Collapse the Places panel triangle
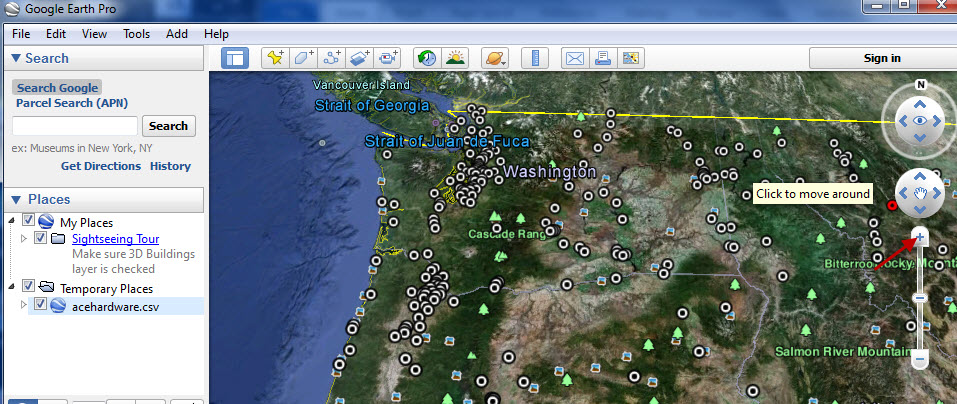The height and width of the screenshot is (404, 957). pos(16,200)
